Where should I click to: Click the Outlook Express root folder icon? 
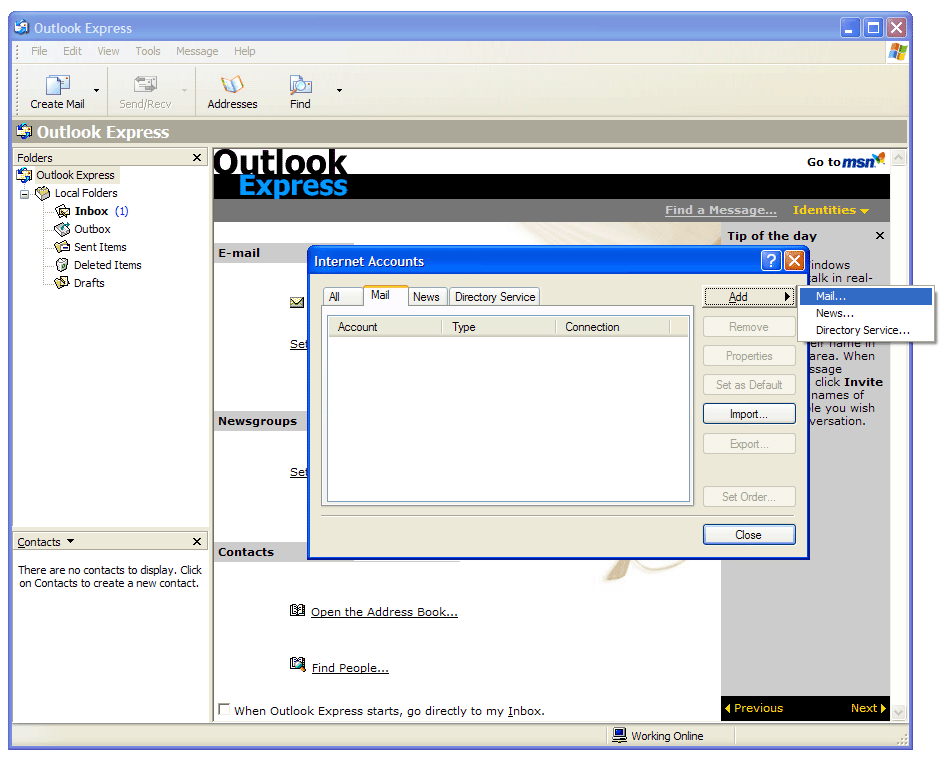[x=24, y=175]
